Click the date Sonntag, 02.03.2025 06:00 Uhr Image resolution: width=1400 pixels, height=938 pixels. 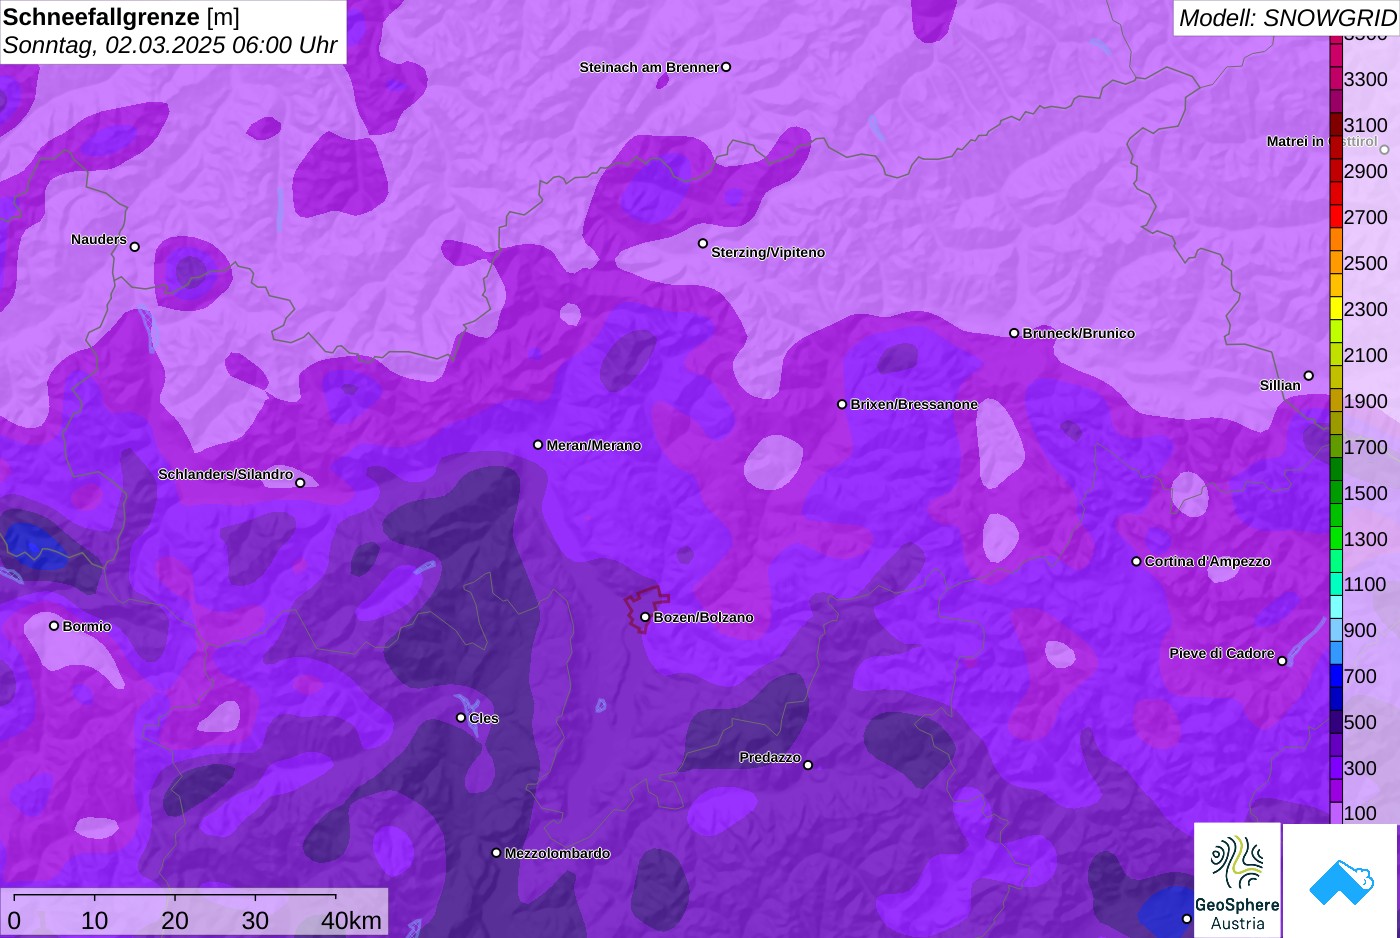point(170,46)
